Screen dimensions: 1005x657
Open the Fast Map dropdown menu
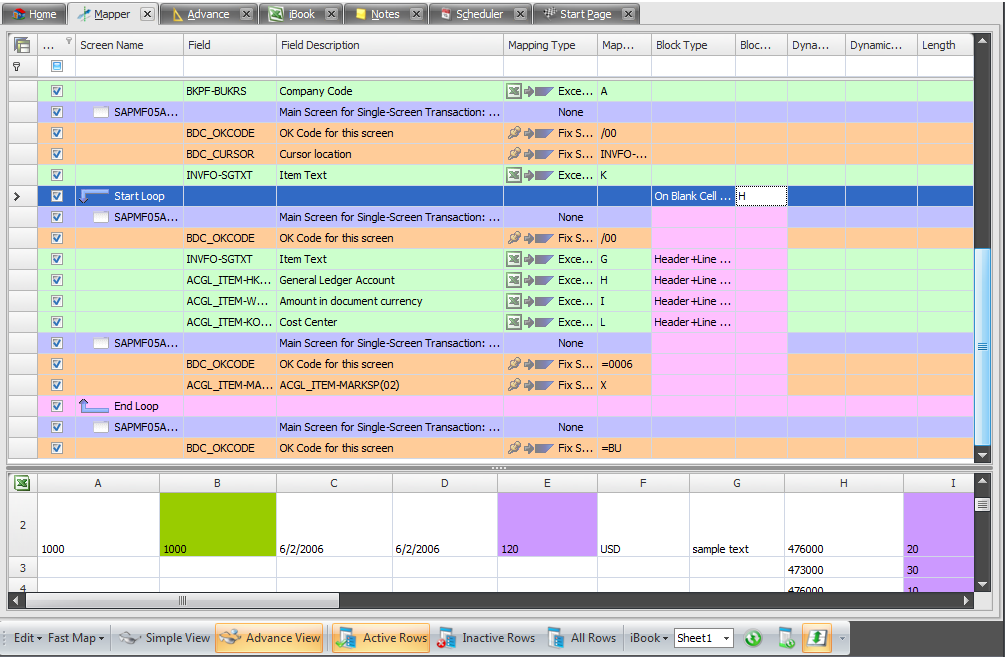76,638
